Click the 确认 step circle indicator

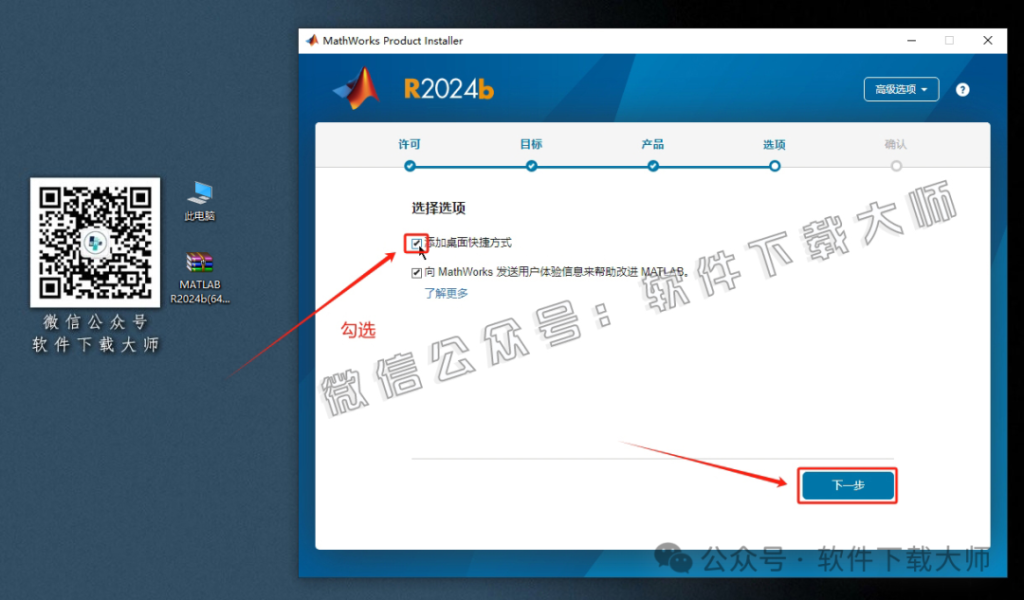(x=896, y=166)
